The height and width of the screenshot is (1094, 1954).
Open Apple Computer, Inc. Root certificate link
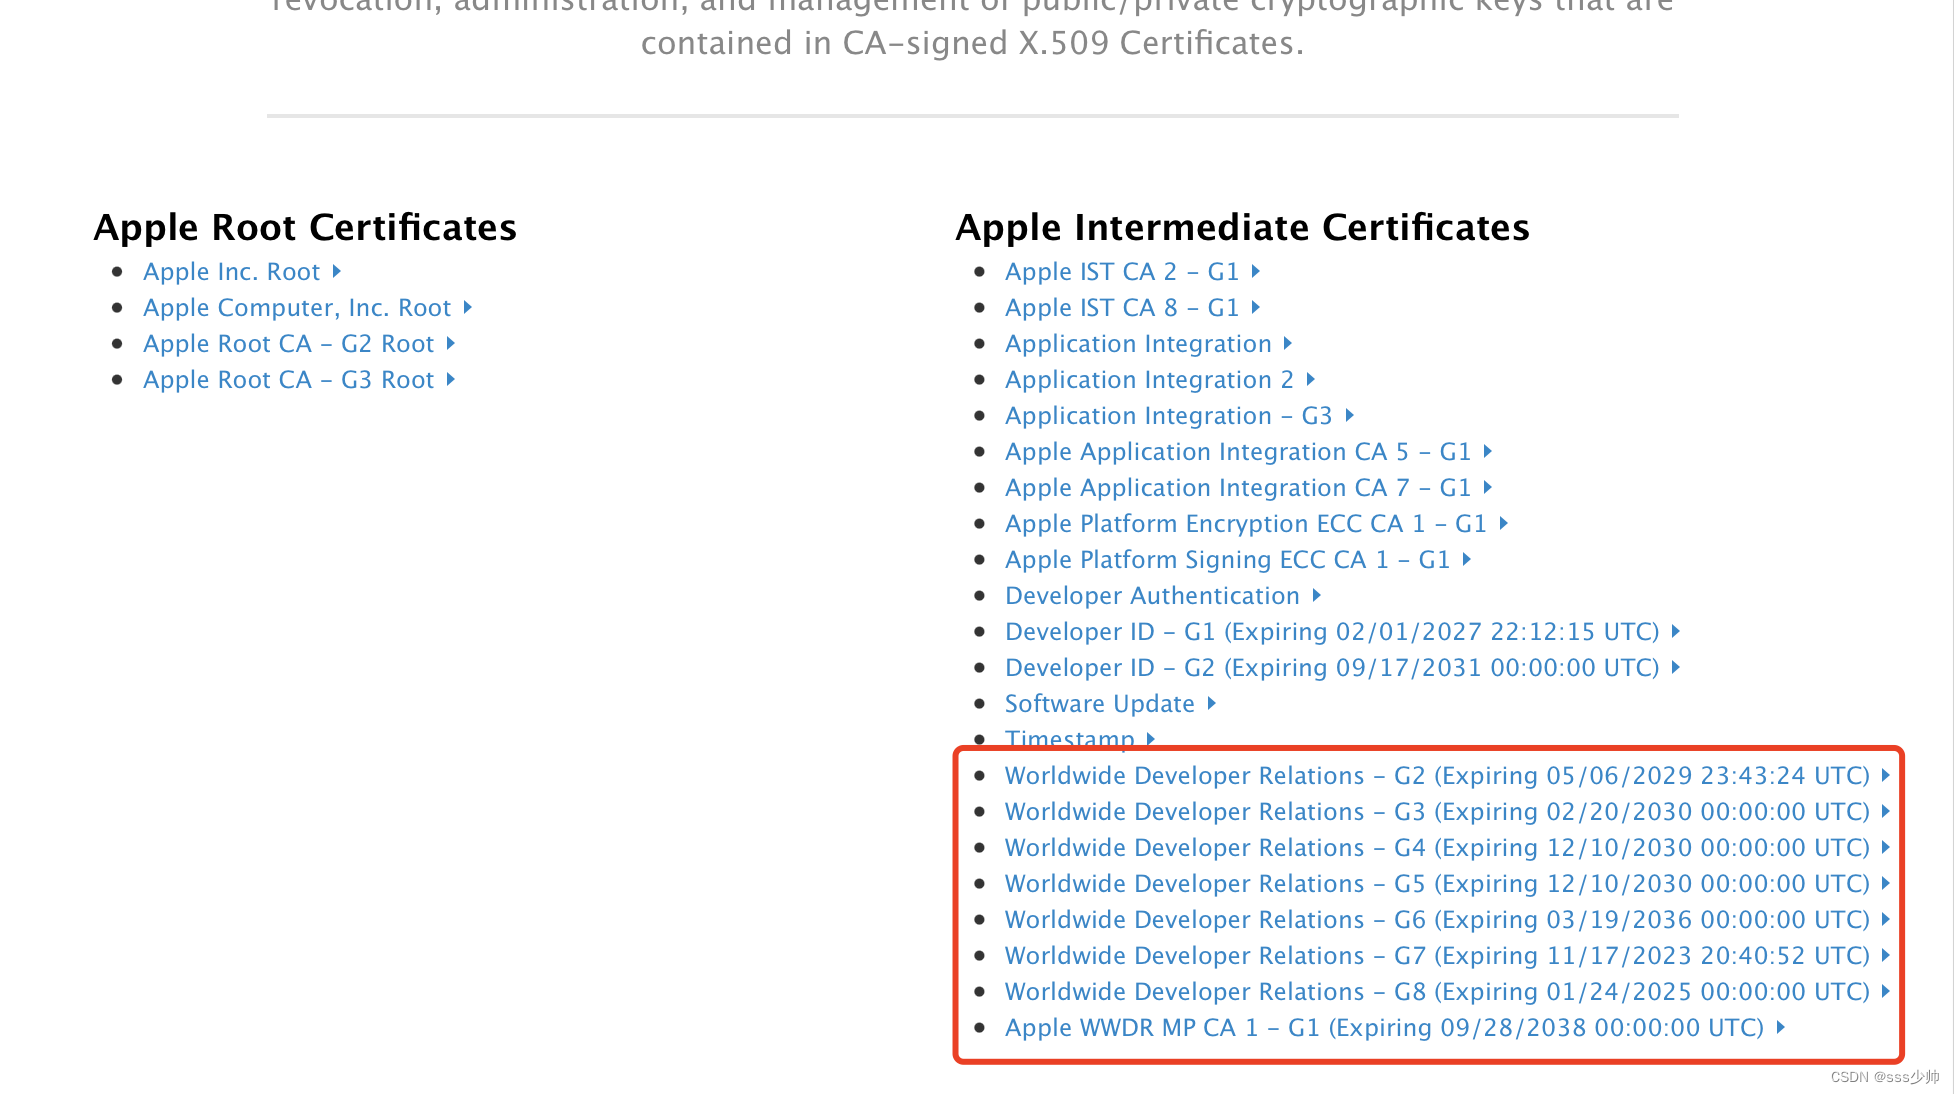tap(297, 308)
